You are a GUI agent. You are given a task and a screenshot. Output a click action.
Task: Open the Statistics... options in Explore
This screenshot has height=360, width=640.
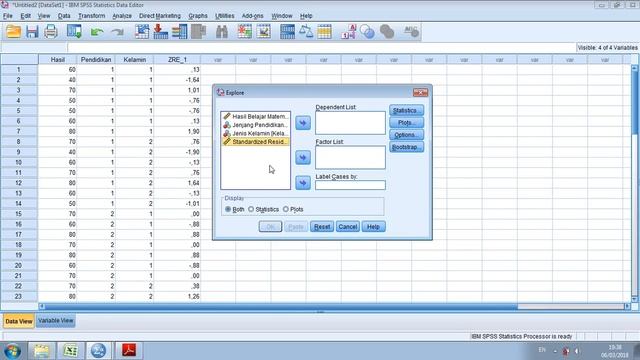[x=407, y=110]
